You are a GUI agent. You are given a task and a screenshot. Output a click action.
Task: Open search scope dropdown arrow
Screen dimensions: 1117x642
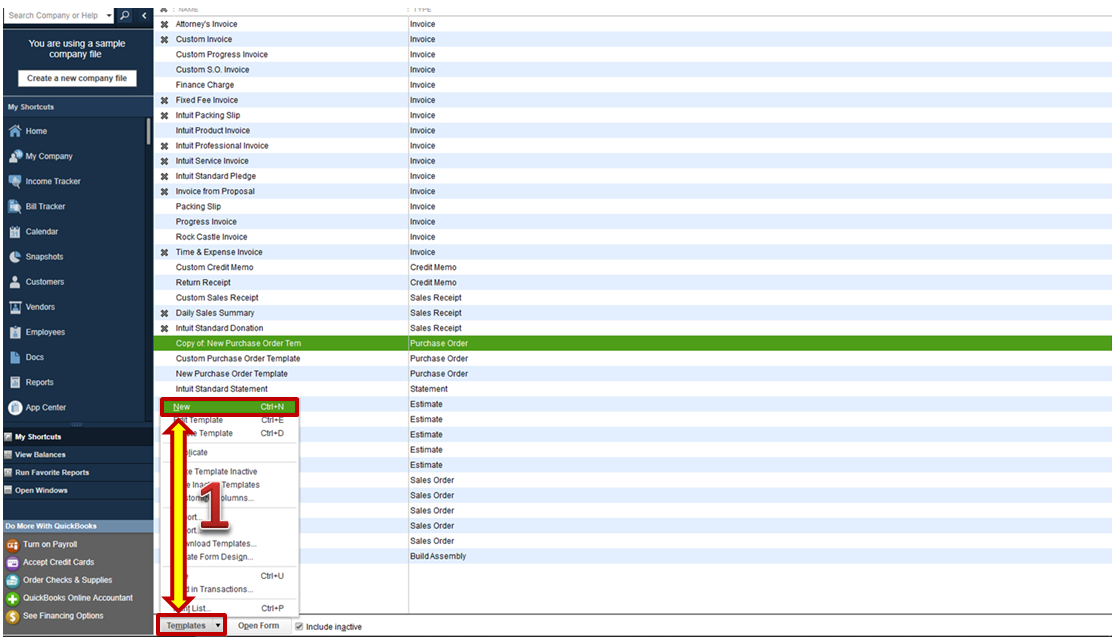(x=109, y=15)
